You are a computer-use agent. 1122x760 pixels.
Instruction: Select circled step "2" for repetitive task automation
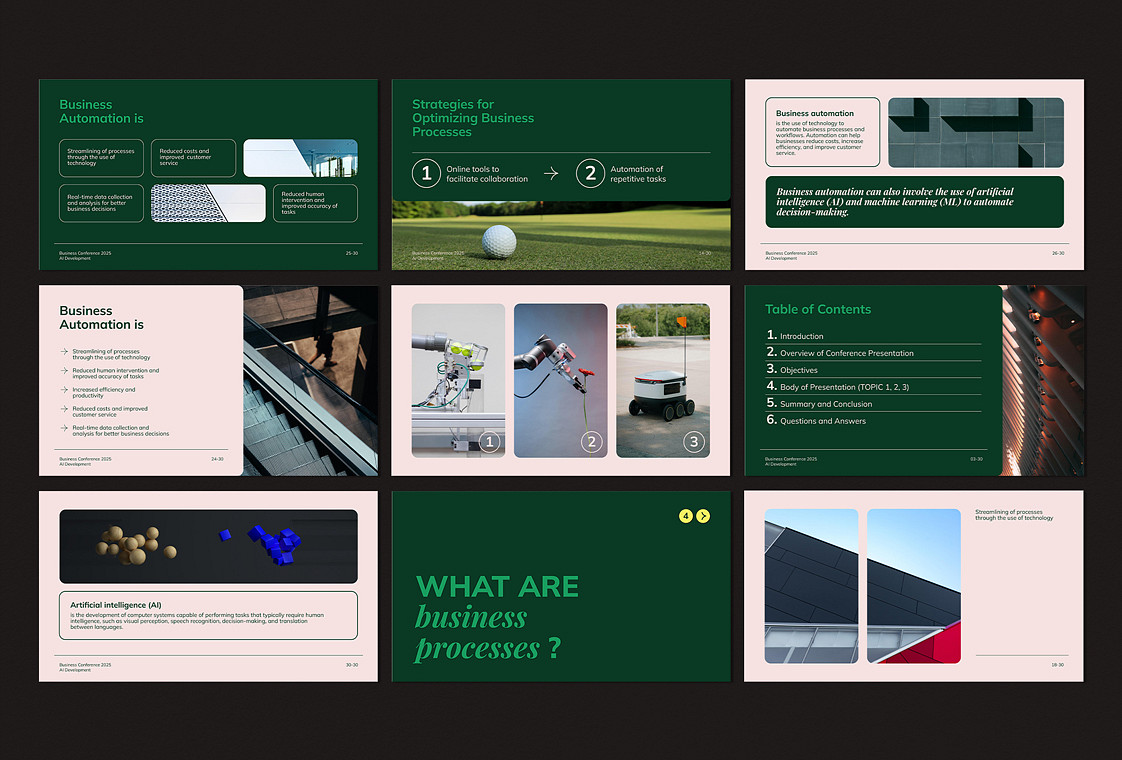589,172
